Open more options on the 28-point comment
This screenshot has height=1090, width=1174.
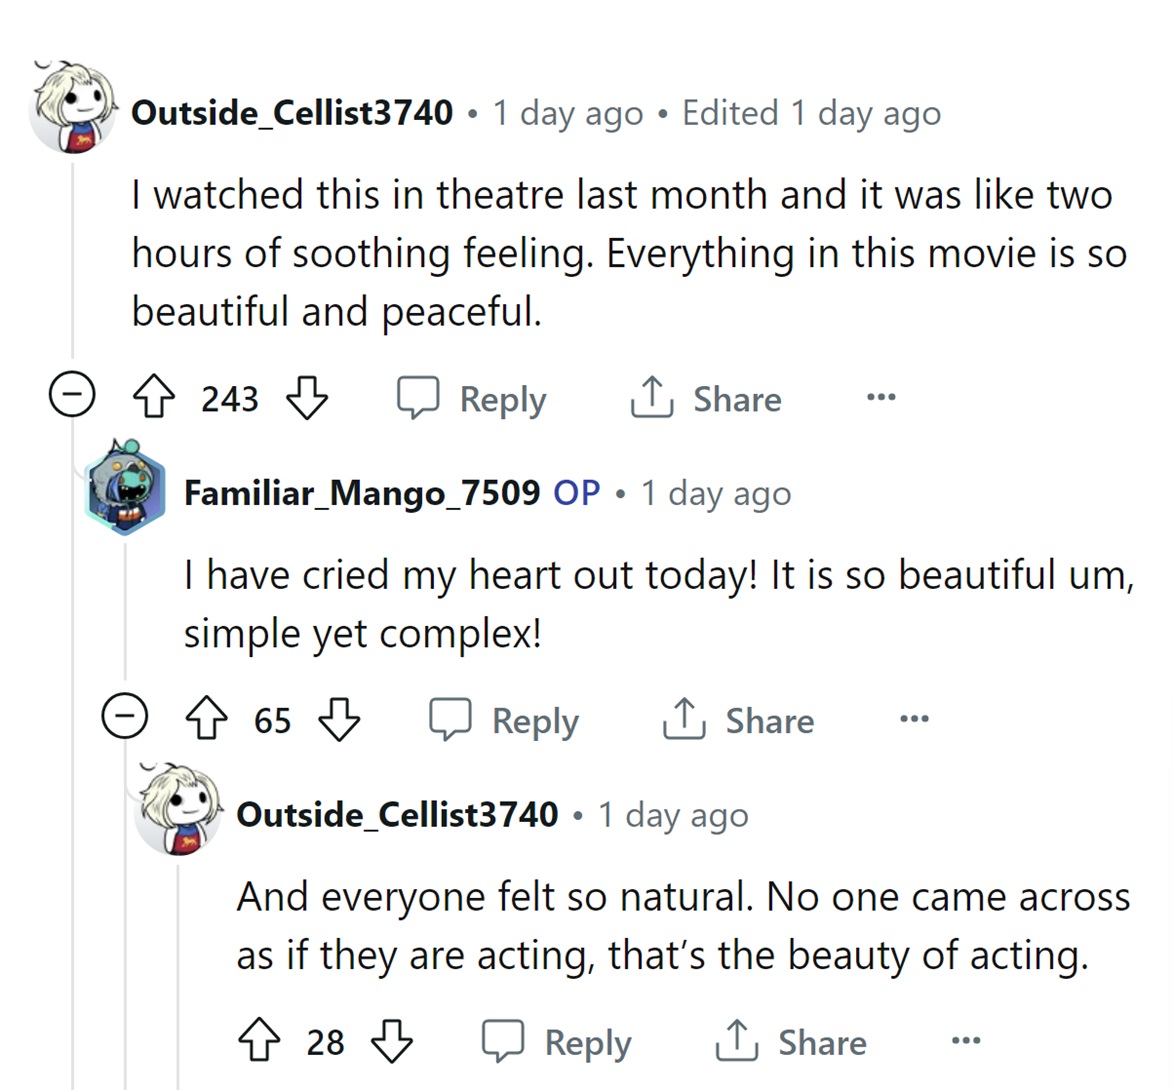coord(966,1041)
